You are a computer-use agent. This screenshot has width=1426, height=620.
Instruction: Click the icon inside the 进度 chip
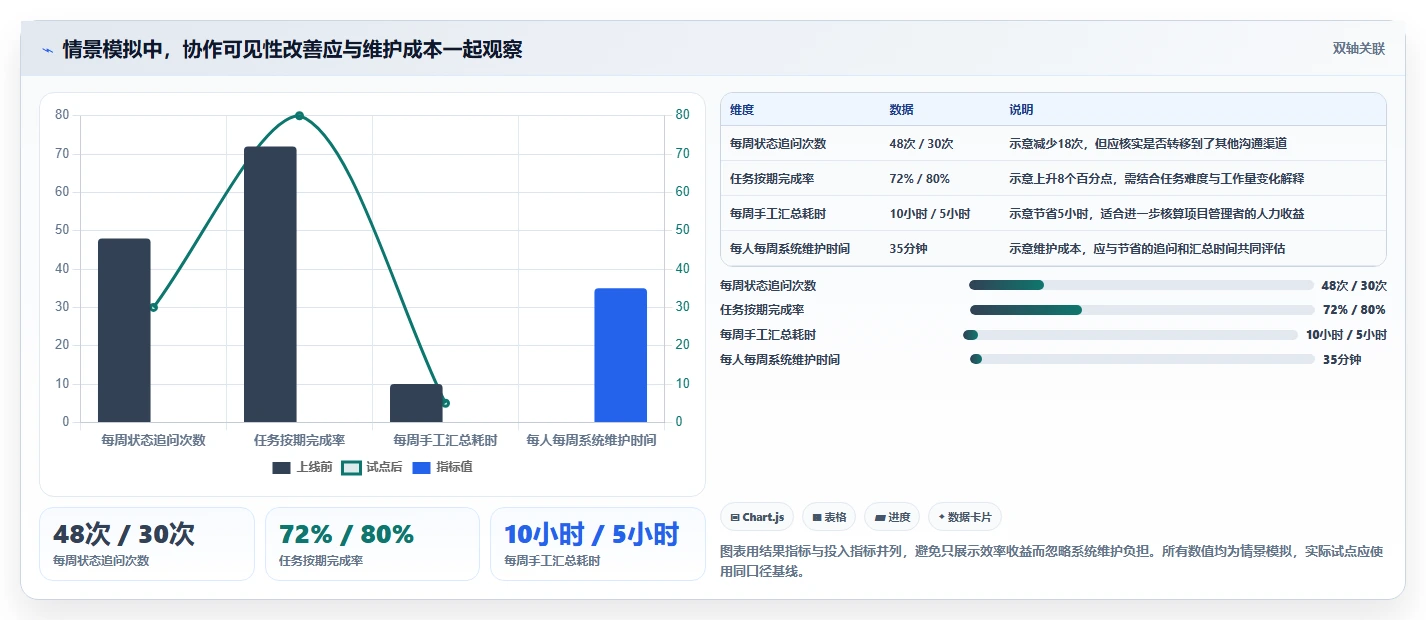coord(879,517)
